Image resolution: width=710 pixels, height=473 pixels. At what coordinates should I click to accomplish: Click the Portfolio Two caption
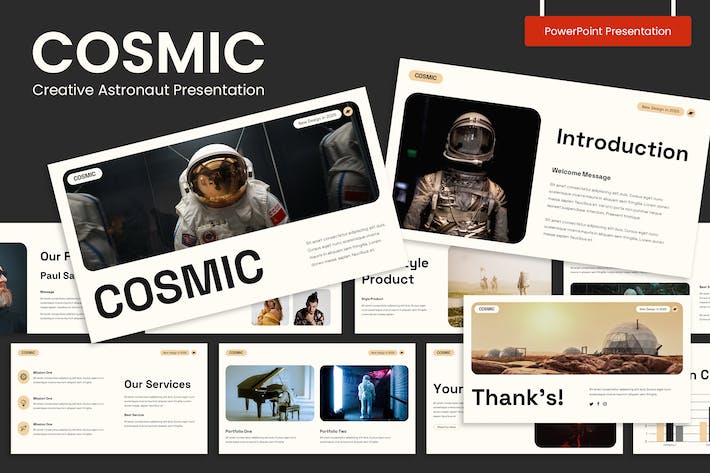pyautogui.click(x=333, y=431)
